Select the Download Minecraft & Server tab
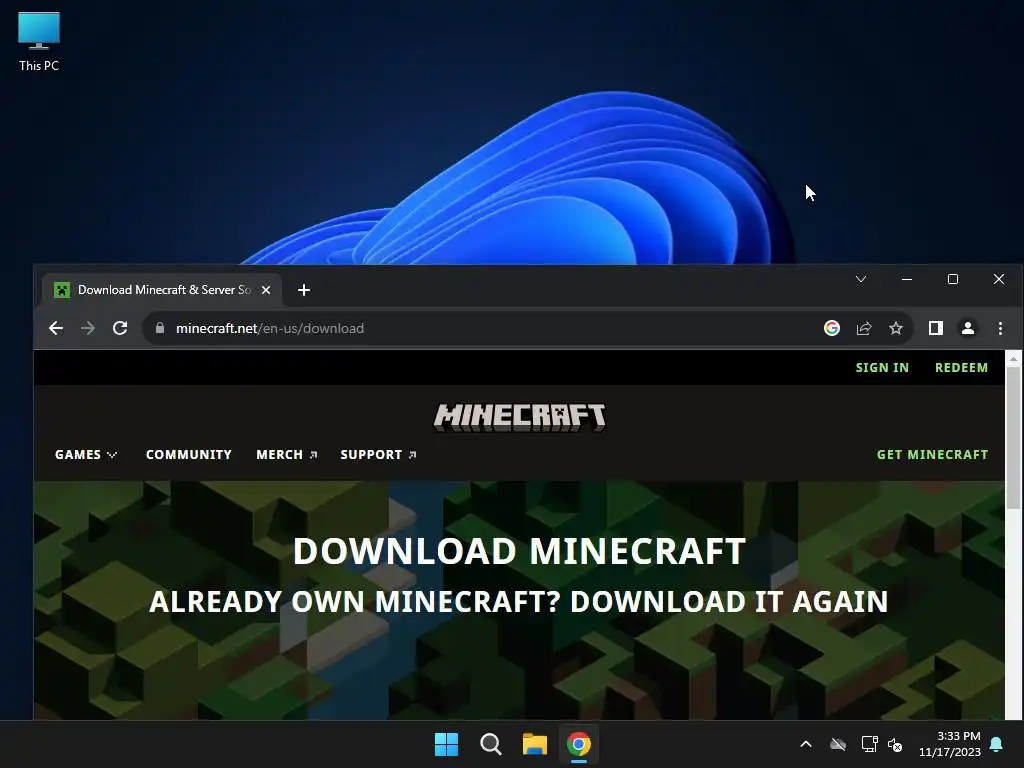 click(x=162, y=290)
